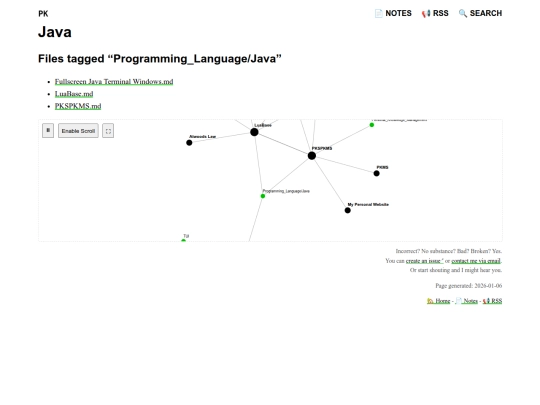540x405 pixels.
Task: Open the PKSPKMS.md file link
Action: click(x=78, y=106)
